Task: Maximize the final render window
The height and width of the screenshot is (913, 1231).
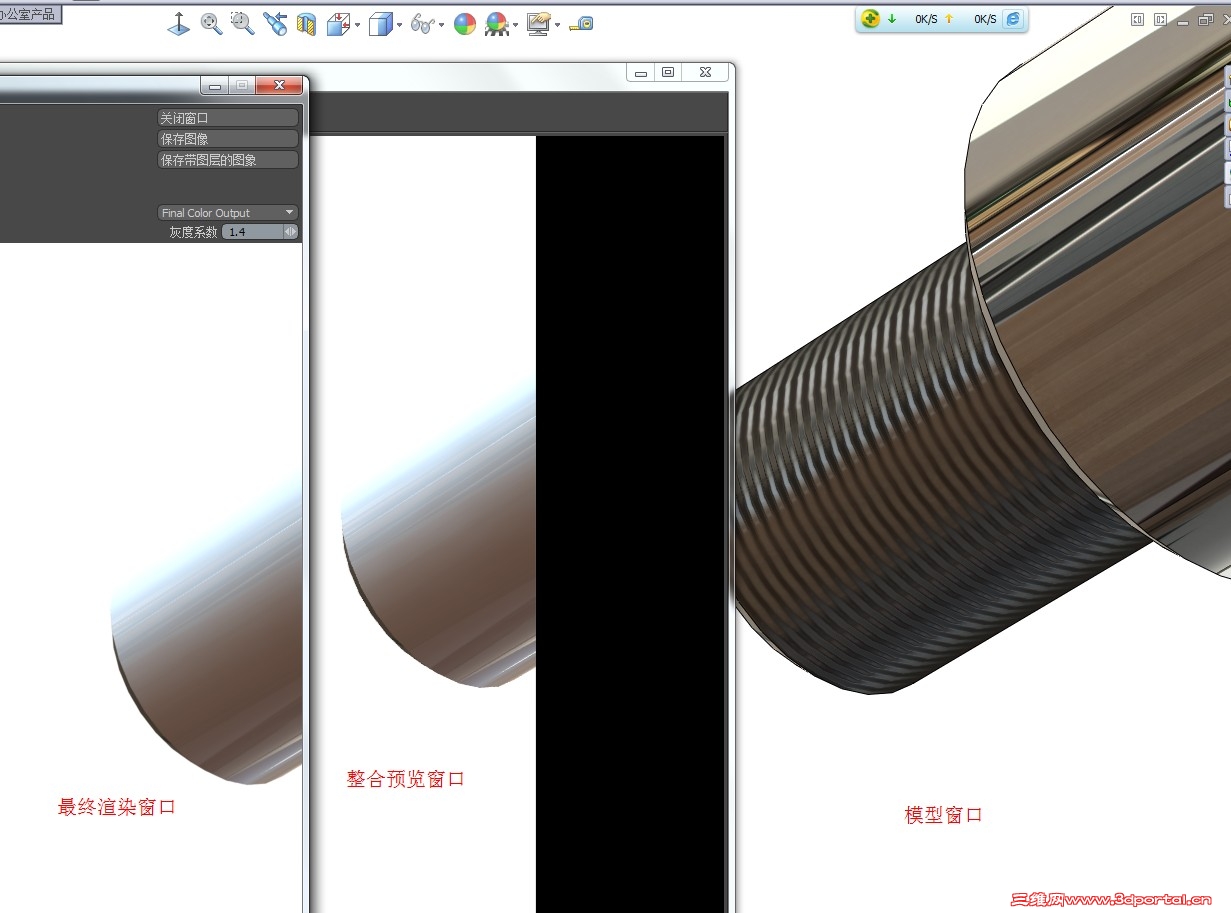Action: tap(241, 86)
